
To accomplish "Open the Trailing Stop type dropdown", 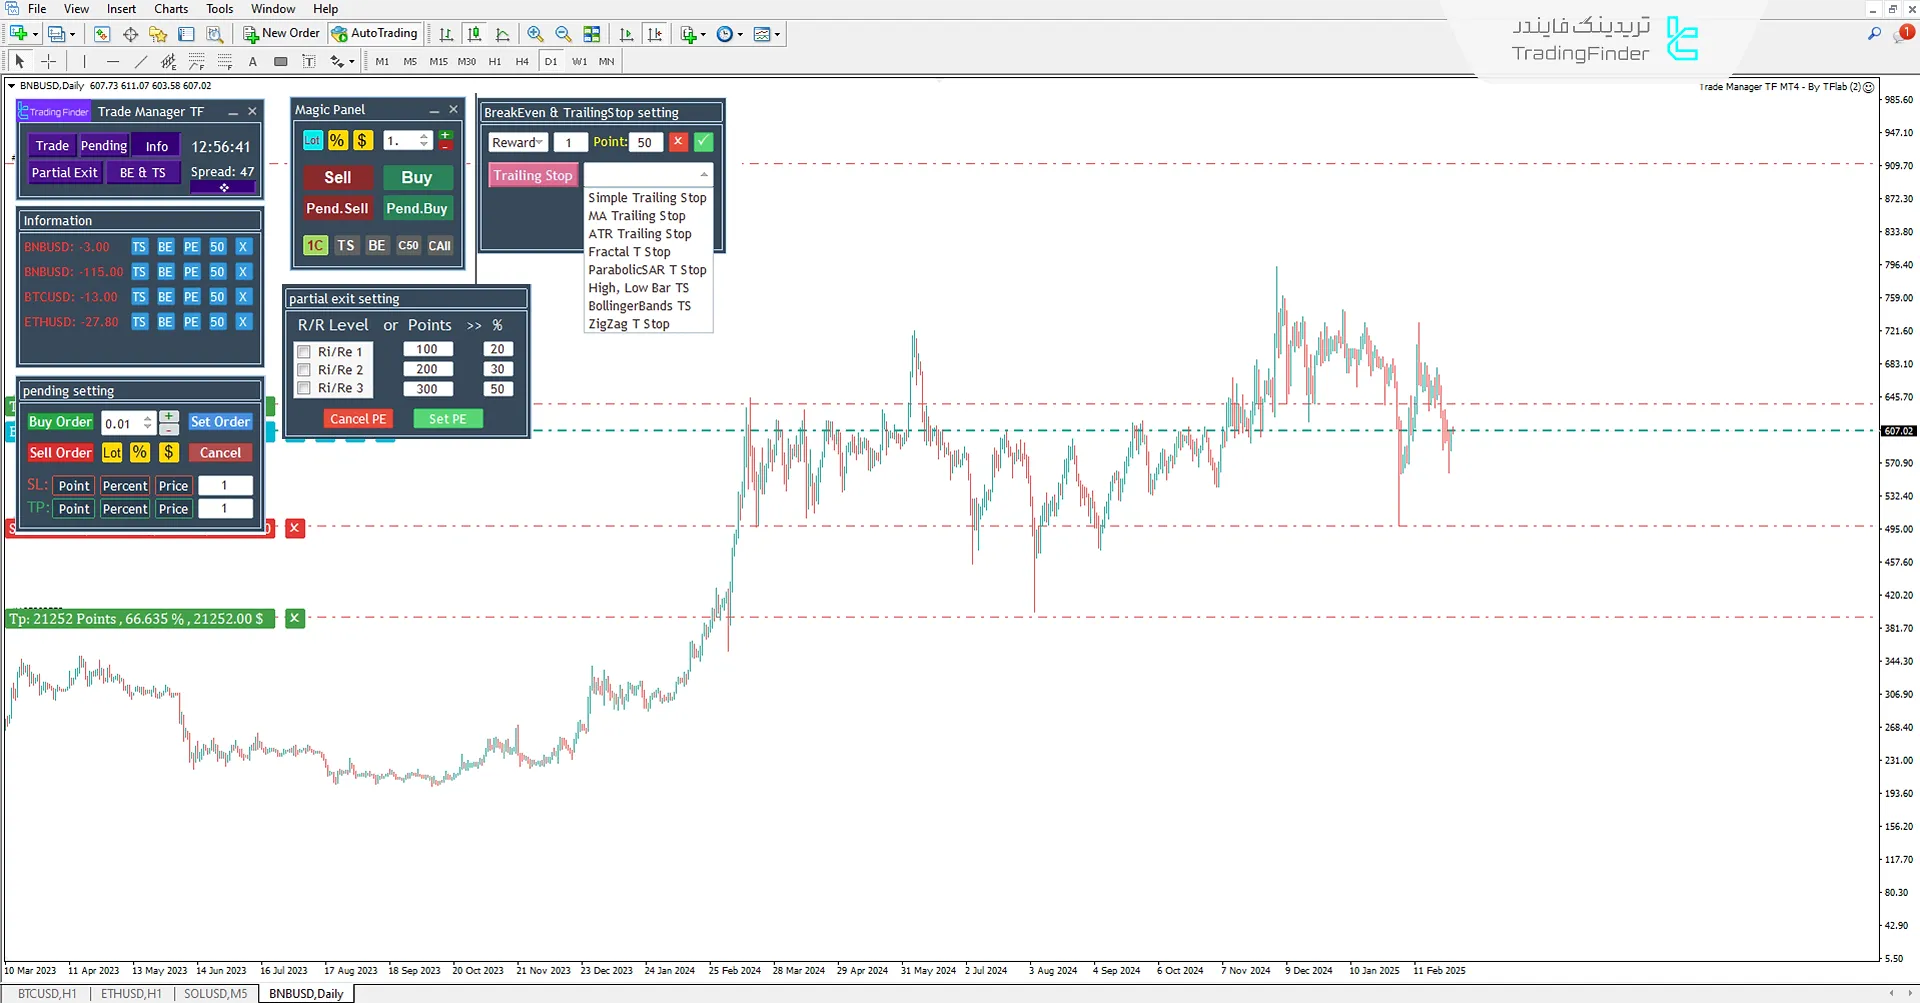I will (704, 174).
